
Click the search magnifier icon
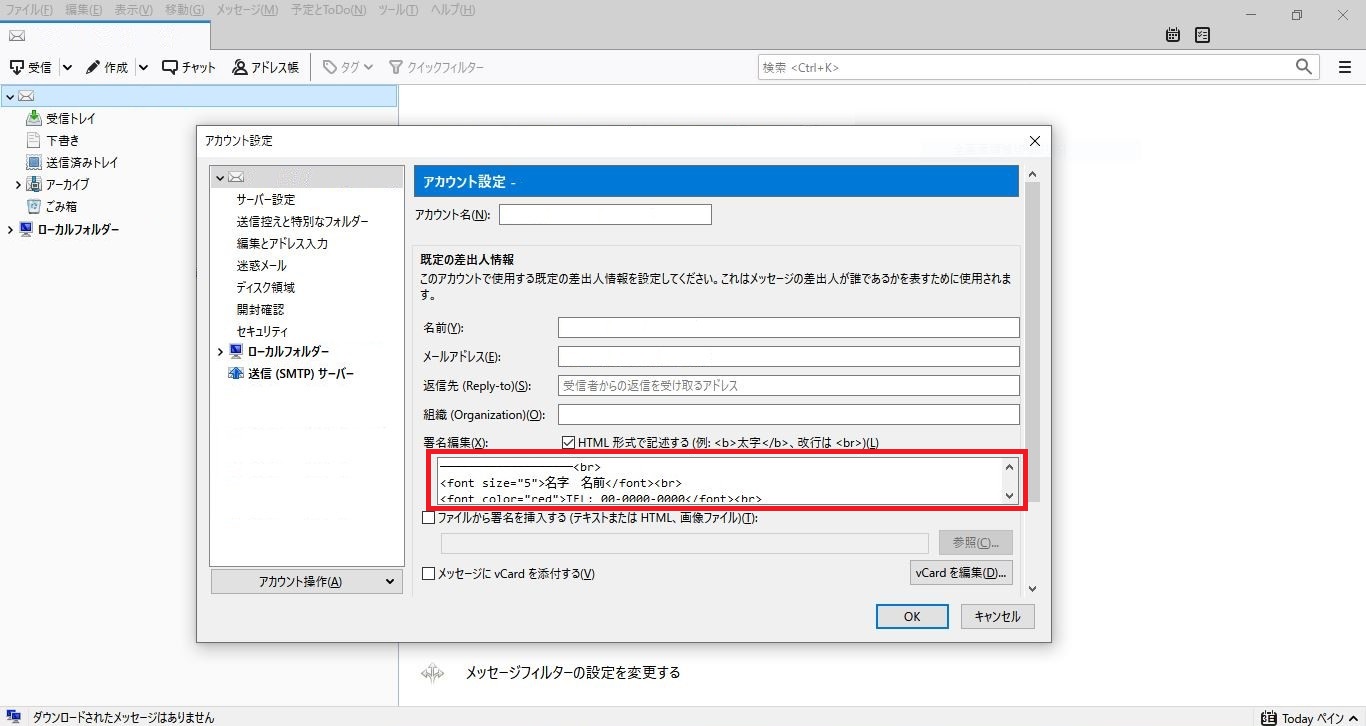[x=1304, y=67]
